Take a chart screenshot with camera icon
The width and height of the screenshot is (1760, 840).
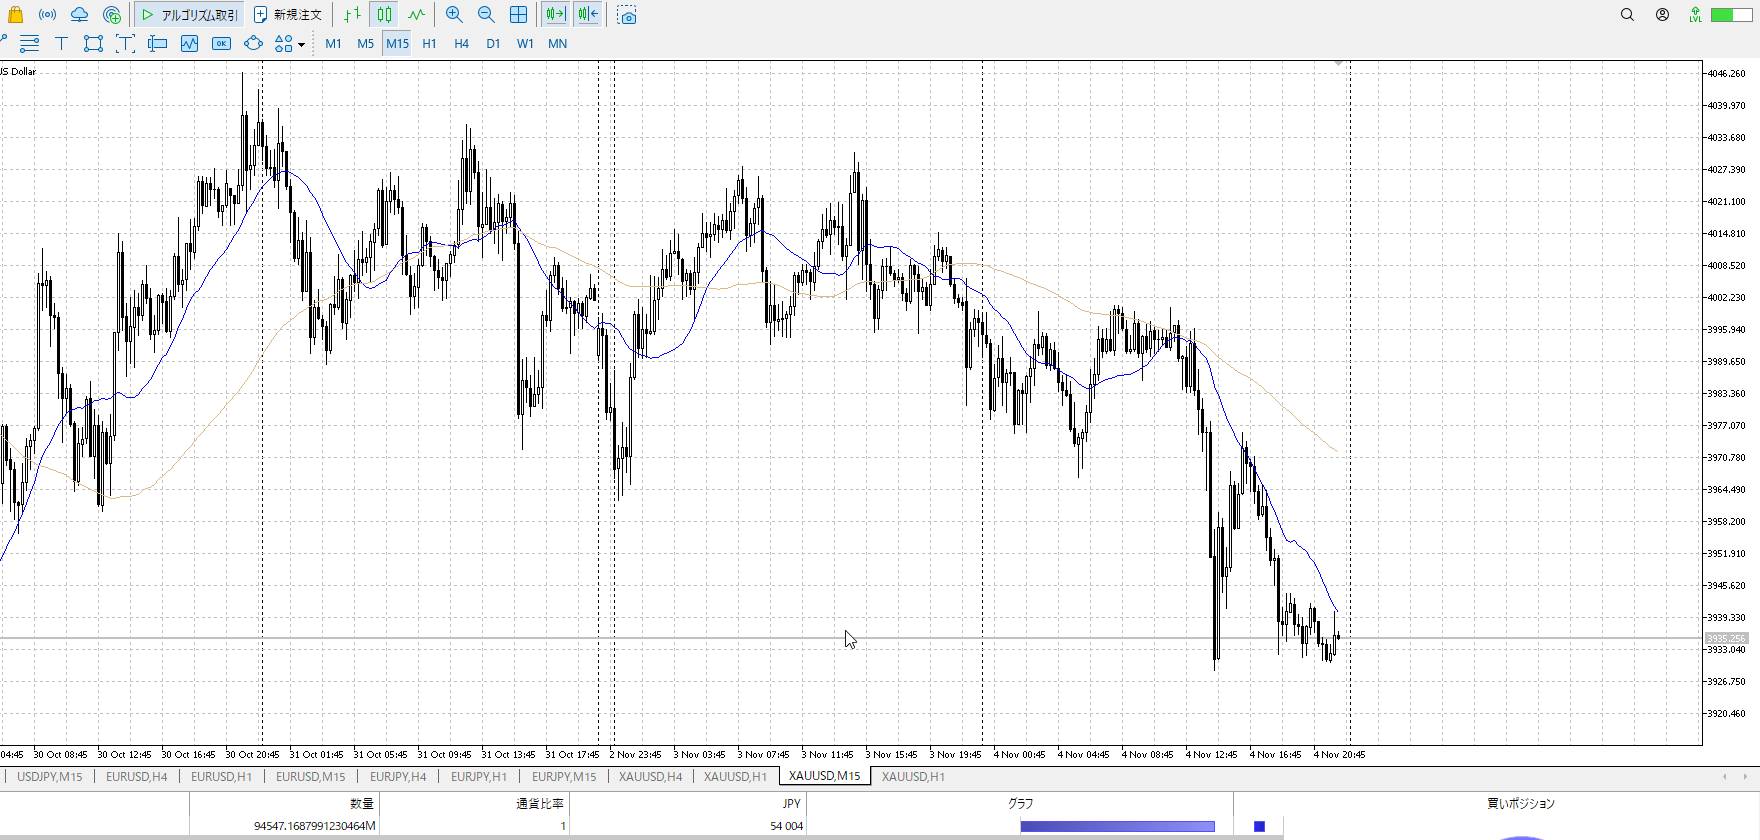[627, 15]
